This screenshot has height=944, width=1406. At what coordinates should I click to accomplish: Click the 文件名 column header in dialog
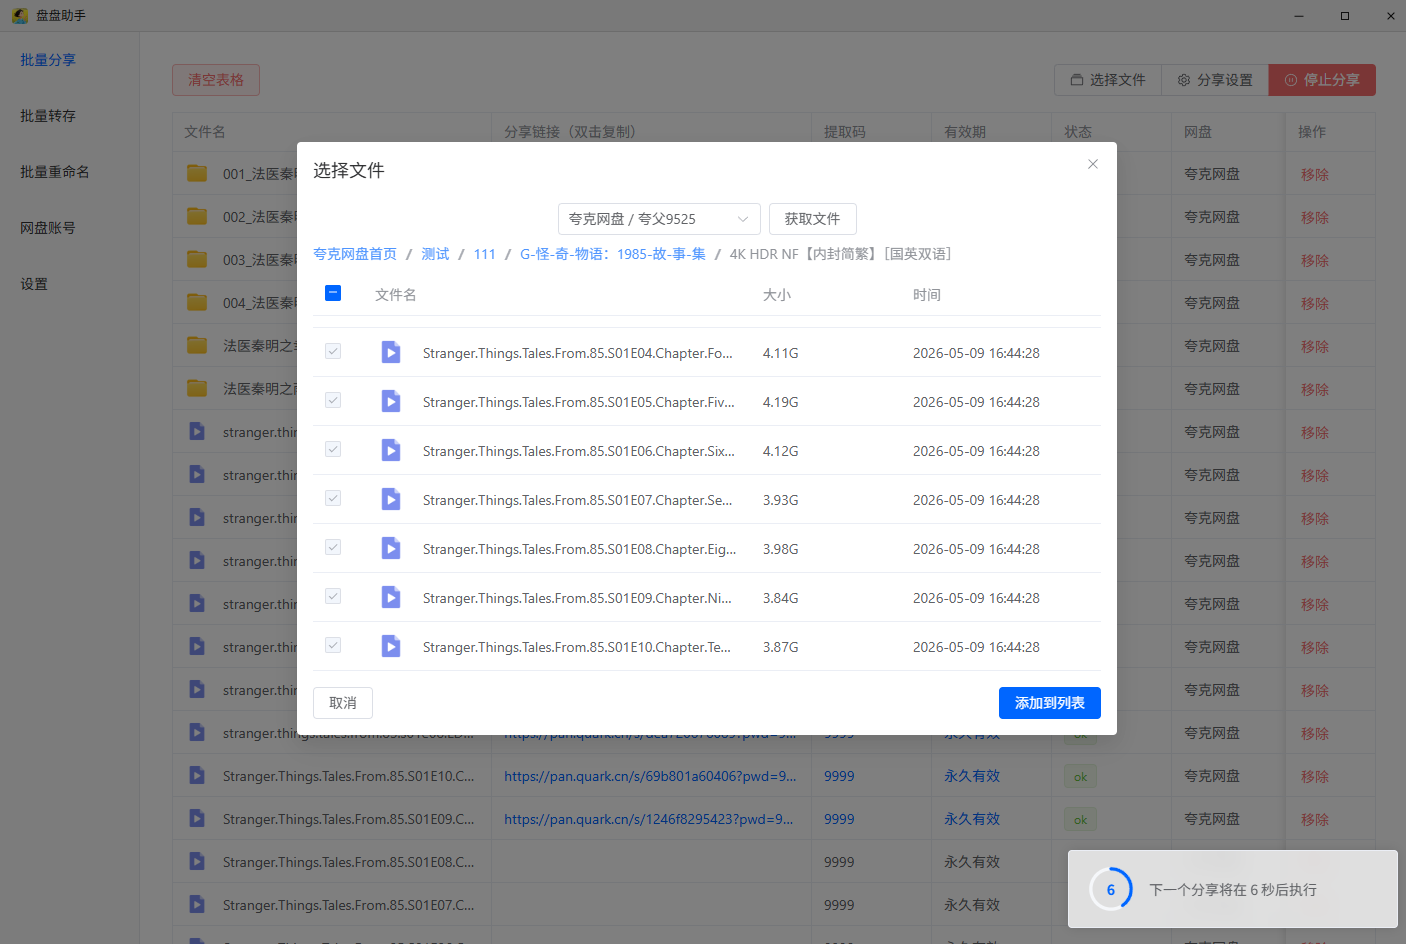click(396, 295)
